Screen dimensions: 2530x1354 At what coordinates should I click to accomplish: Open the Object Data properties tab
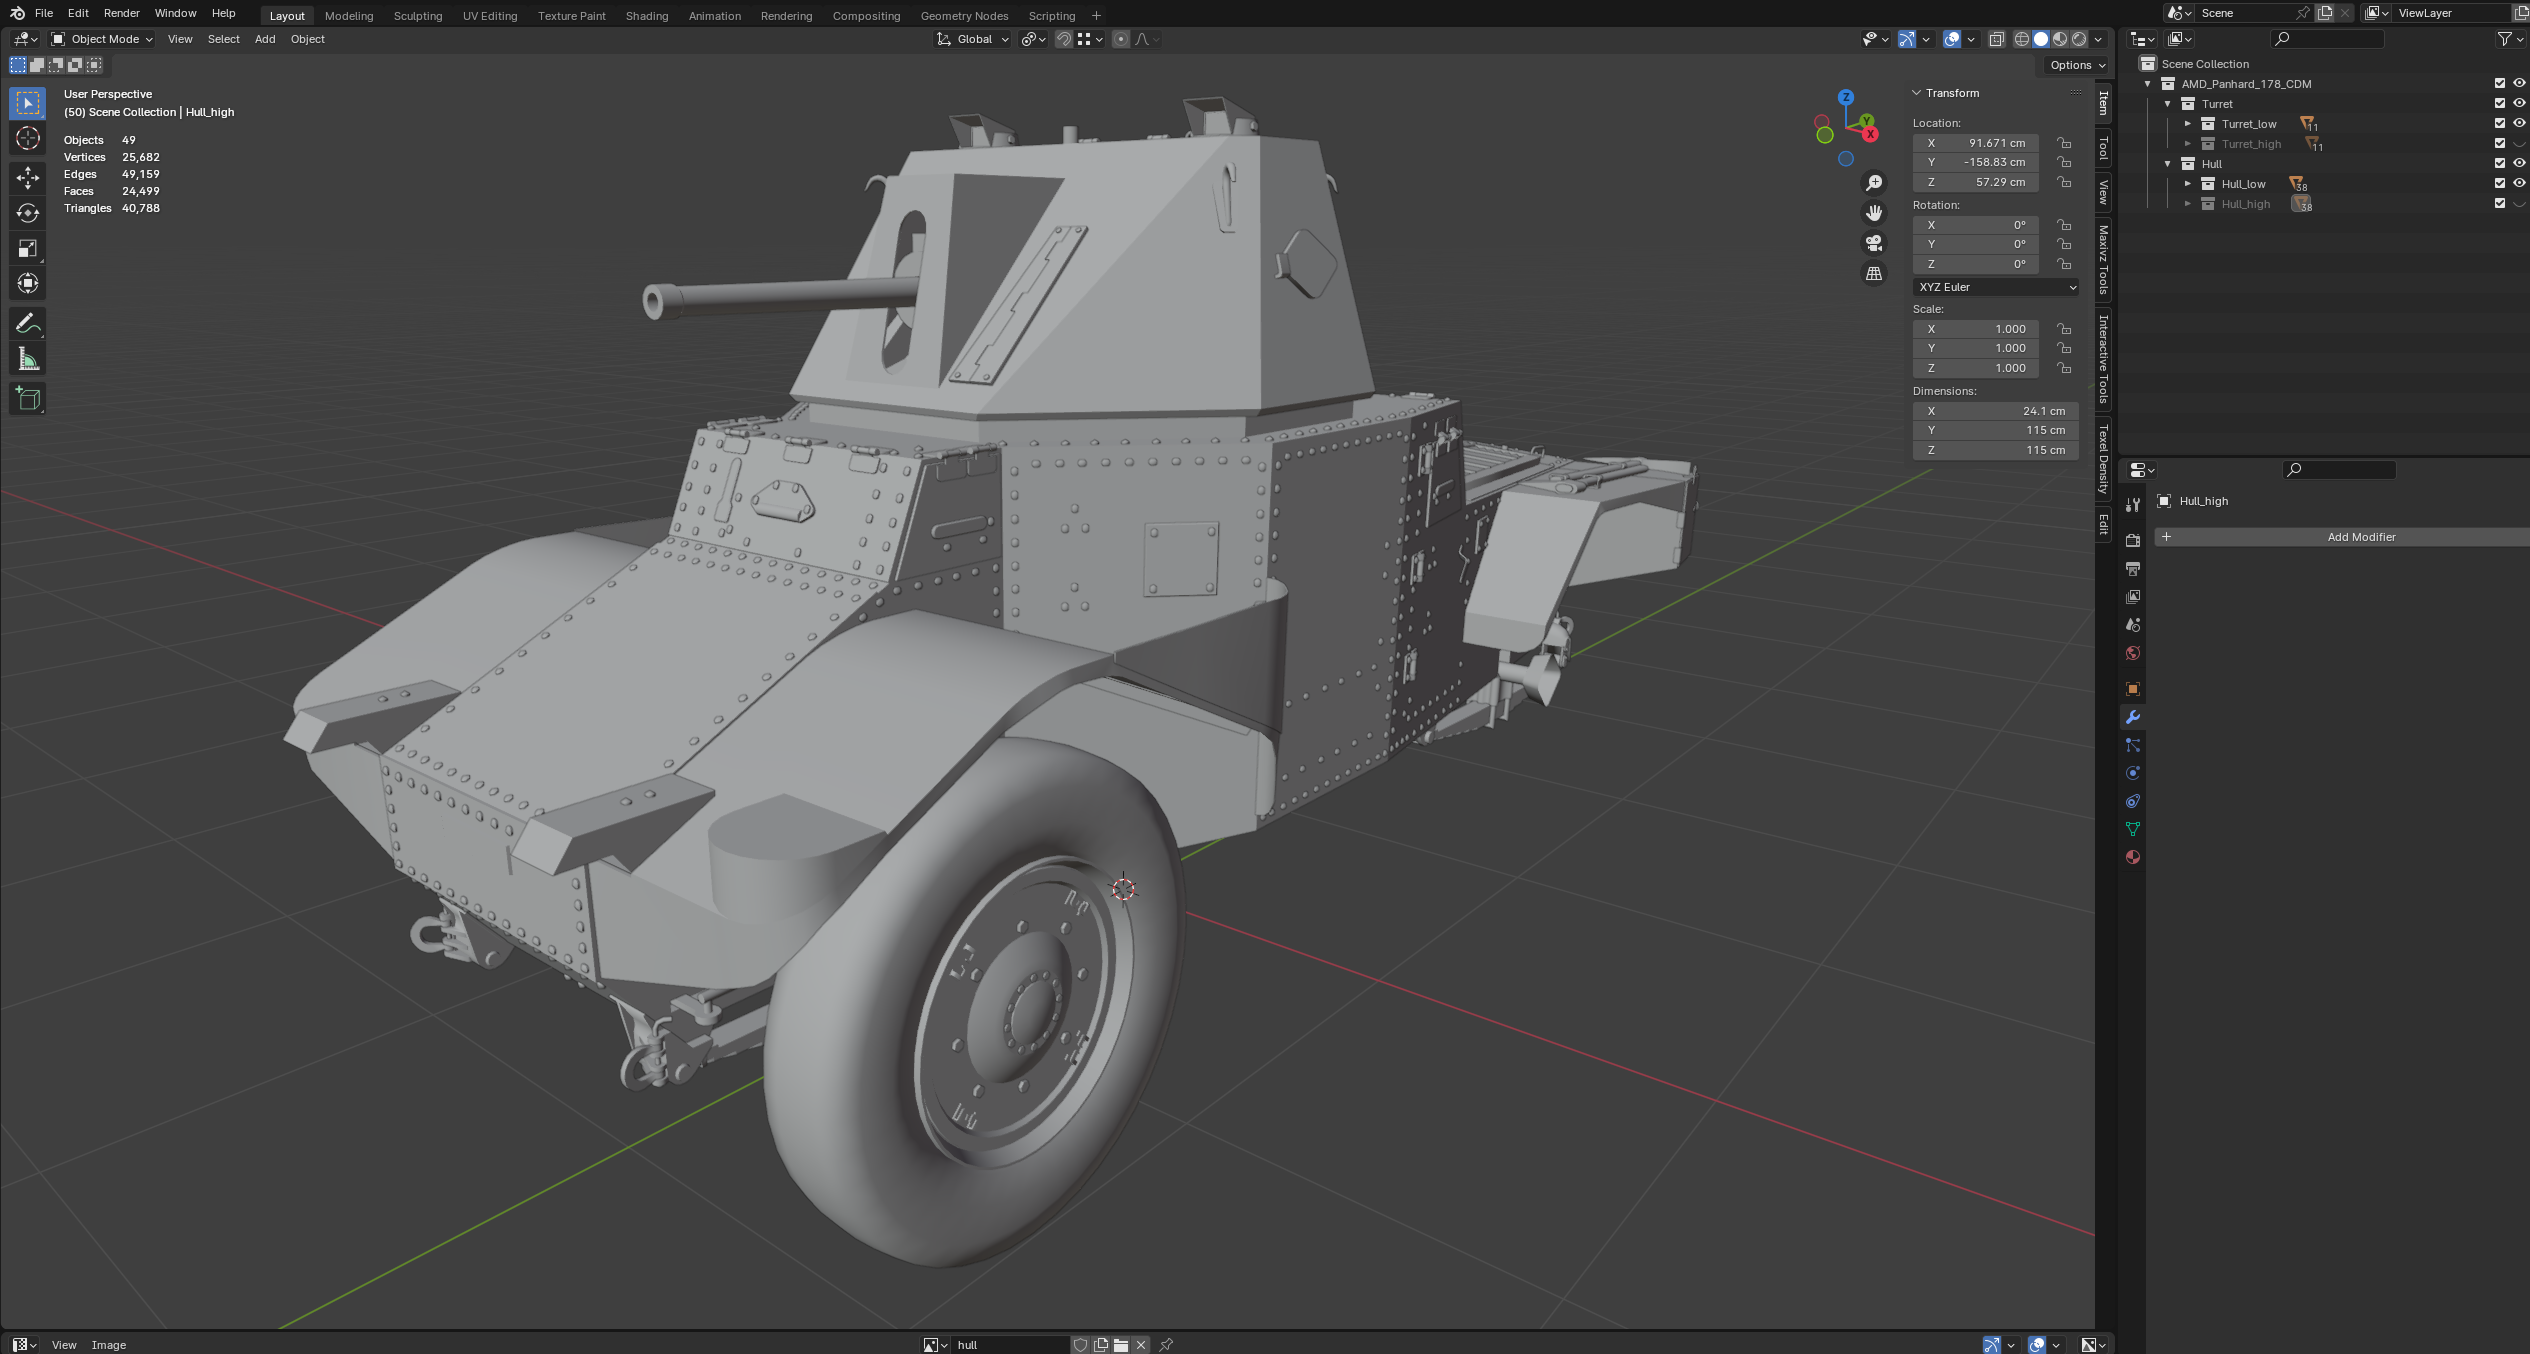2133,829
